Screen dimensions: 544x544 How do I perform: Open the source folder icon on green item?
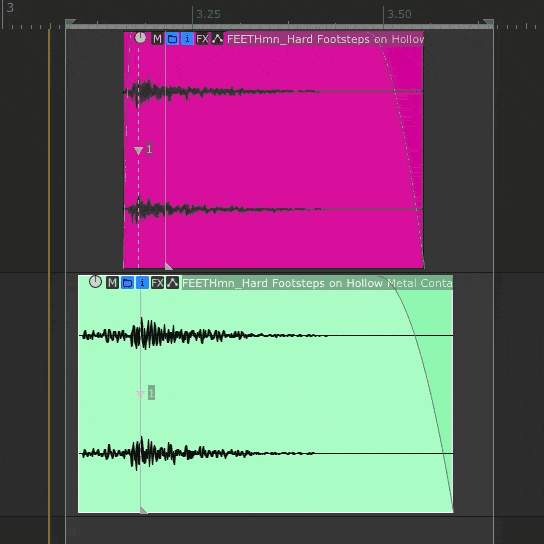coord(127,283)
